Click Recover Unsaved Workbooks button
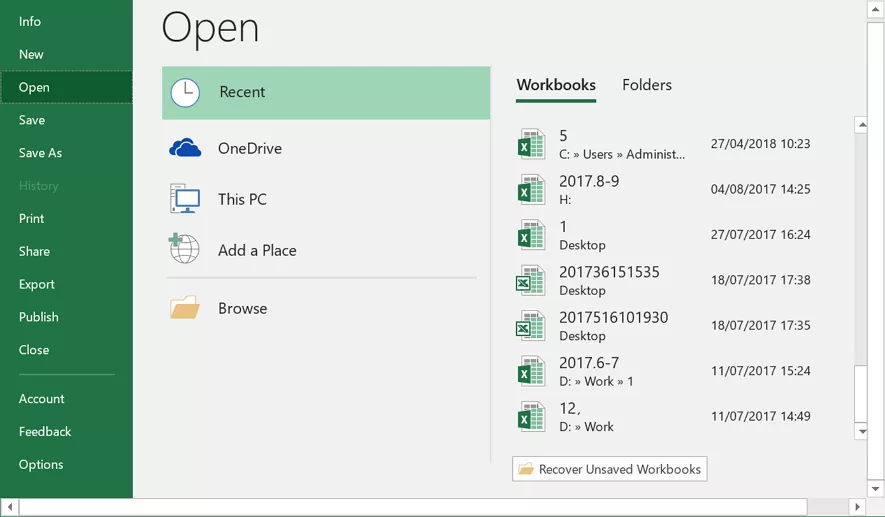 coord(610,469)
